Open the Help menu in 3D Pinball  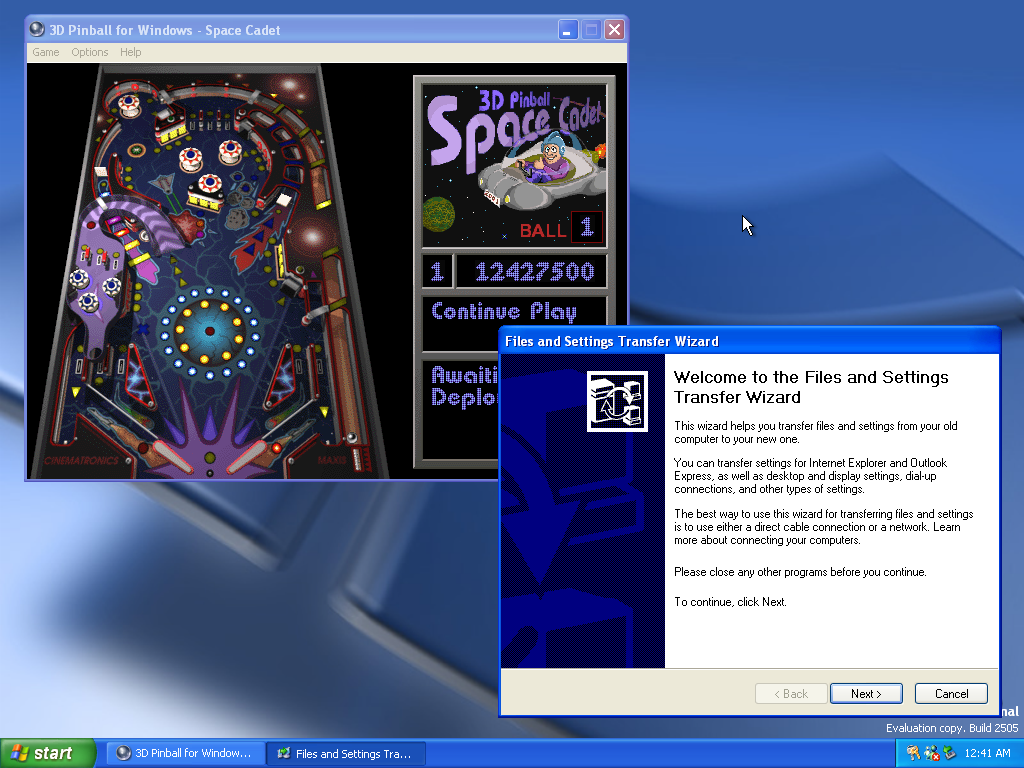point(131,52)
